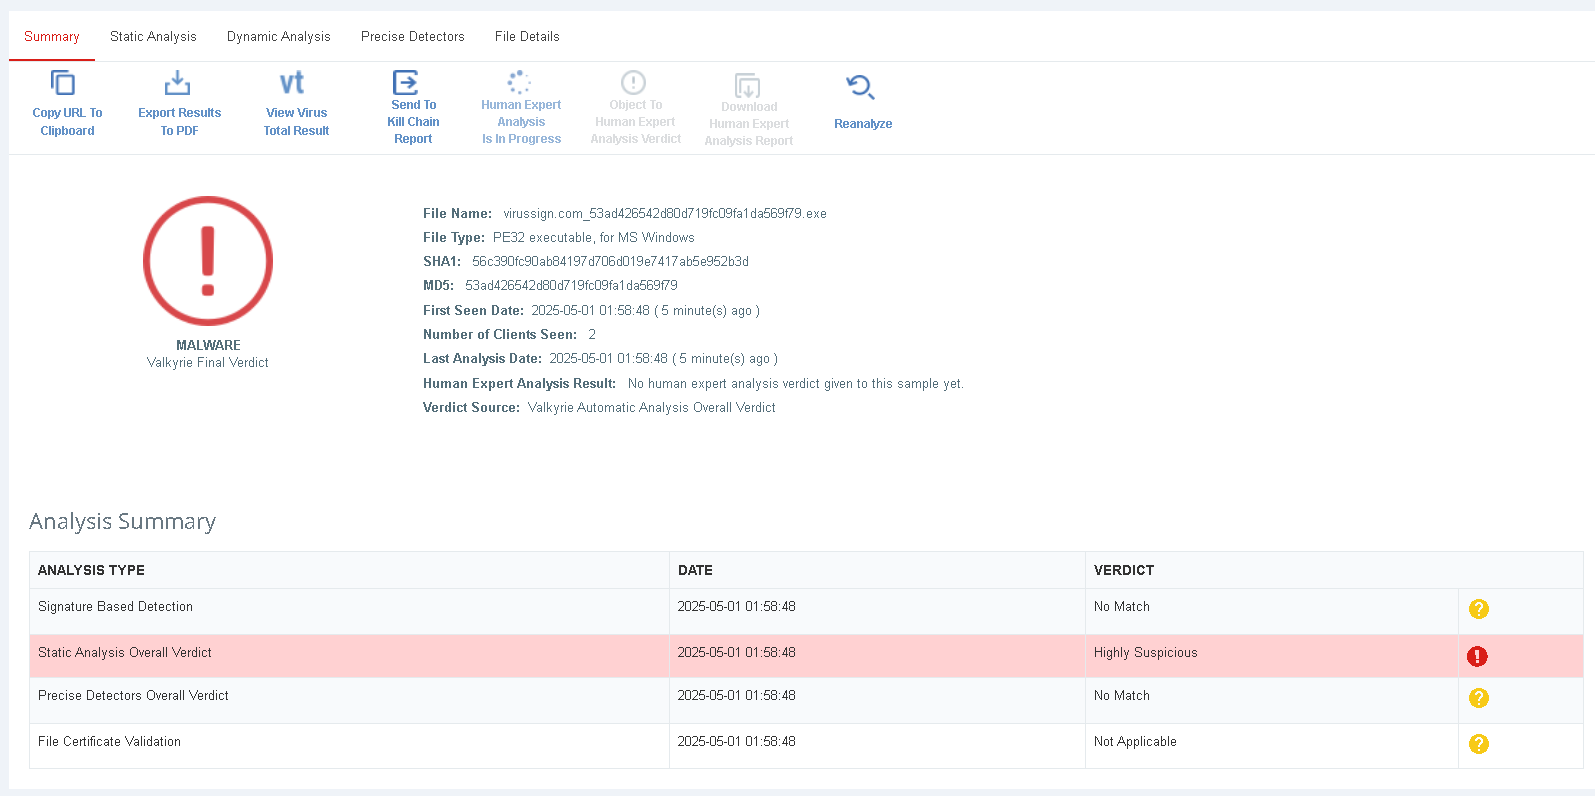Screen dimensions: 1595x796
Task: Click the file name virussign.com exe text
Action: click(665, 214)
